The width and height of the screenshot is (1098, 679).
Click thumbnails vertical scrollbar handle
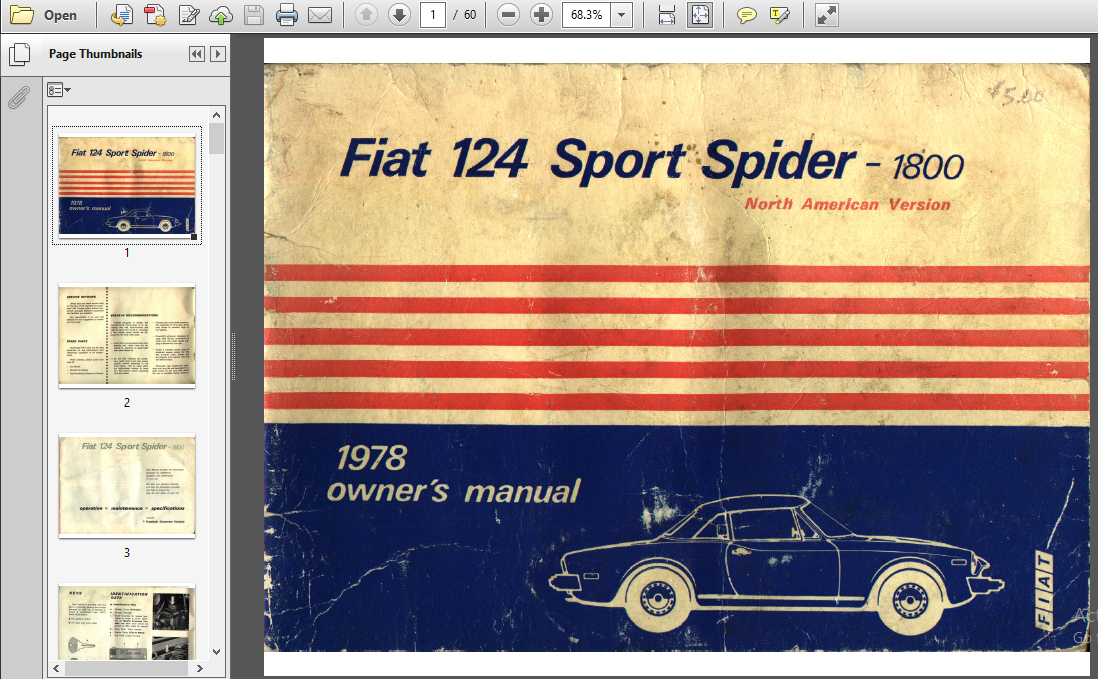[x=216, y=139]
